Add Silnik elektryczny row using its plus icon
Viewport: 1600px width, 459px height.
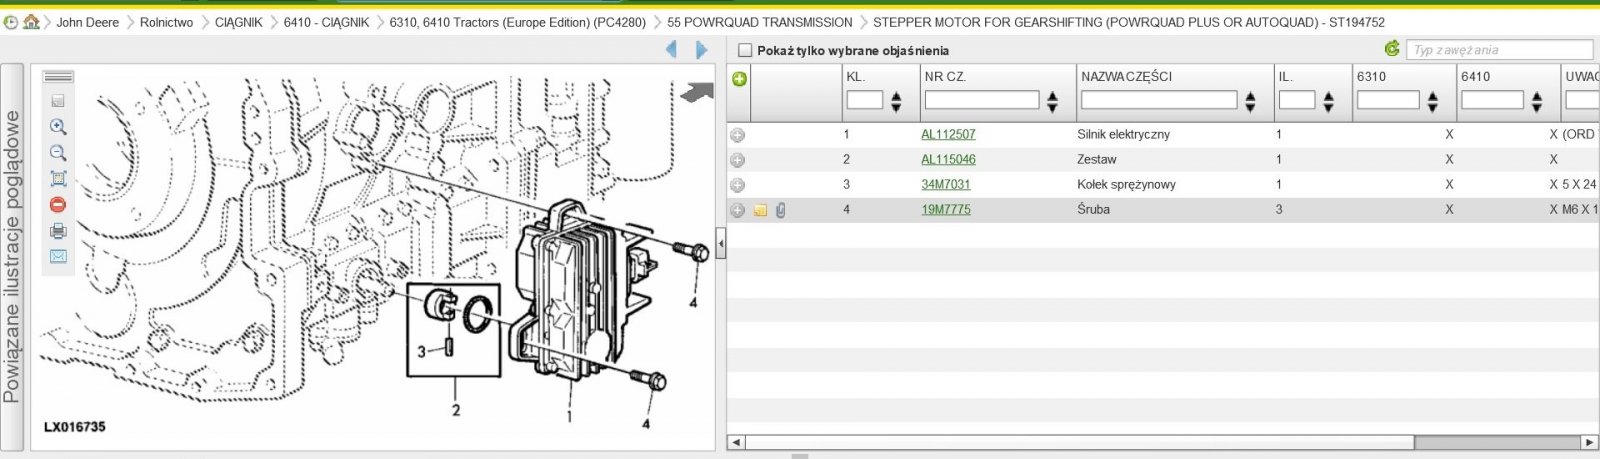click(x=737, y=135)
